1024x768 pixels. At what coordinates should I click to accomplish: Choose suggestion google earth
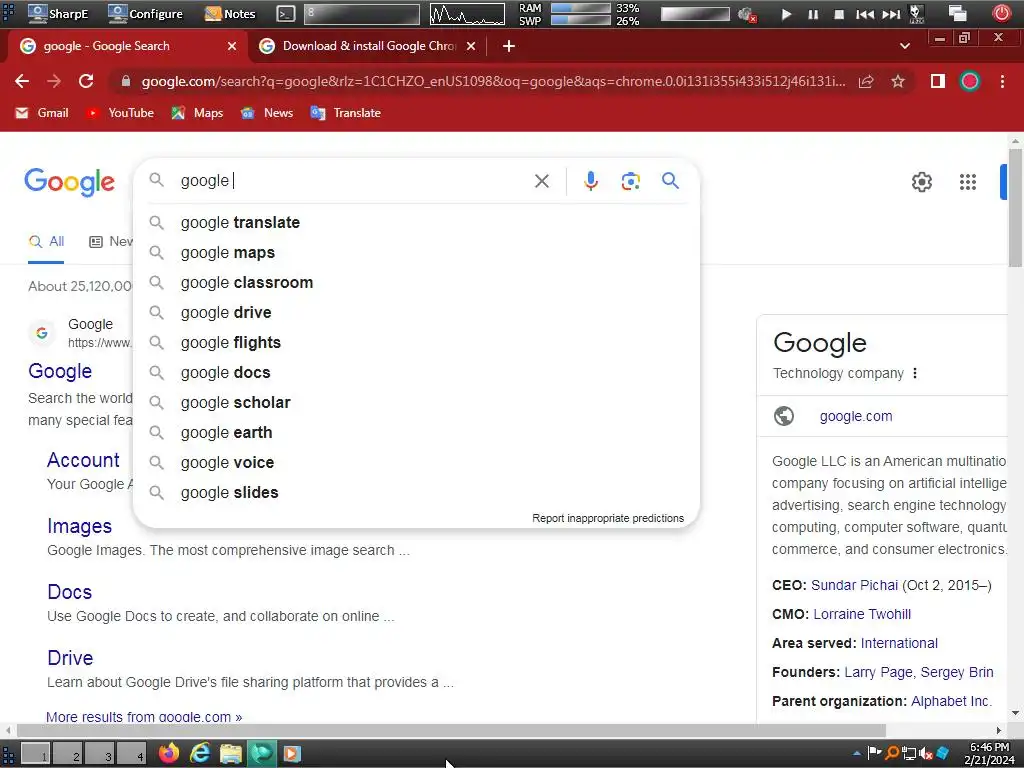pyautogui.click(x=416, y=433)
